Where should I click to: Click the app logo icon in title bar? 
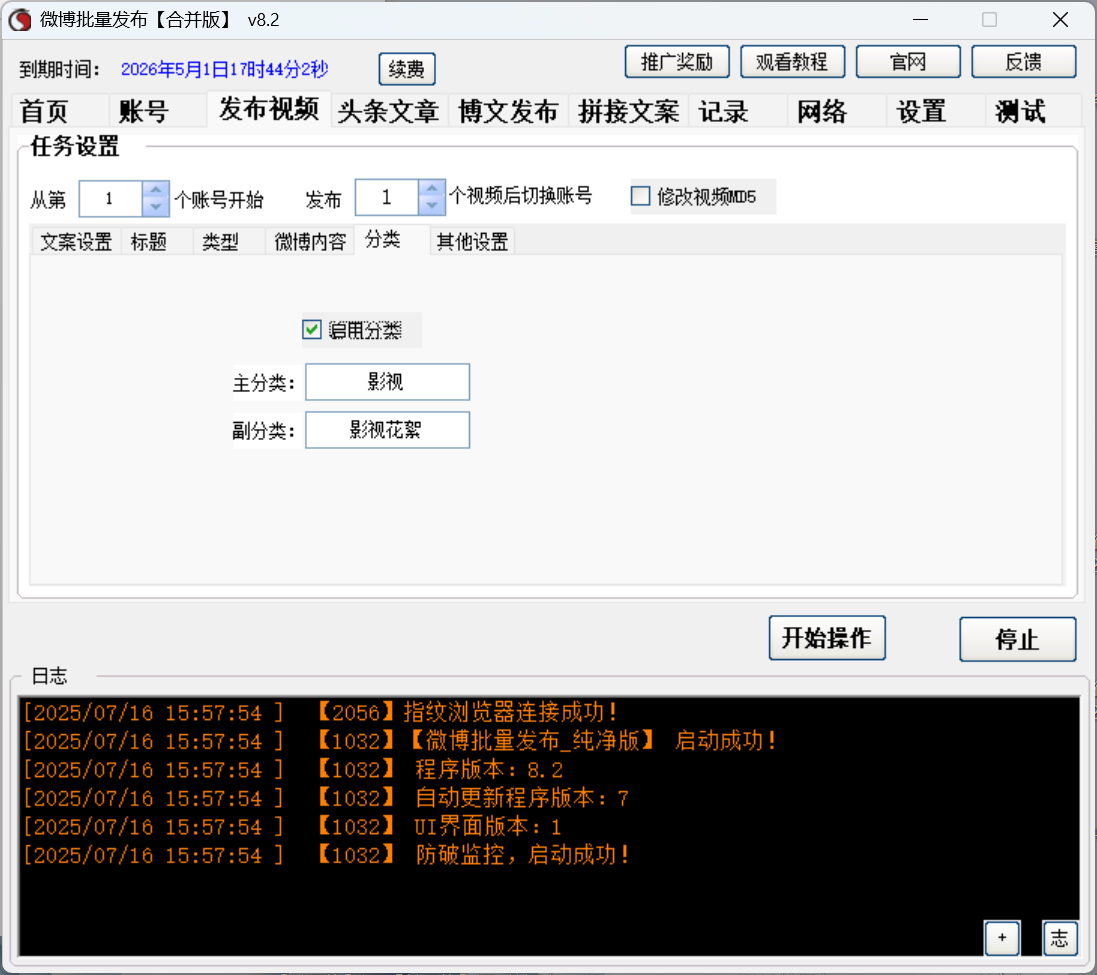[20, 20]
